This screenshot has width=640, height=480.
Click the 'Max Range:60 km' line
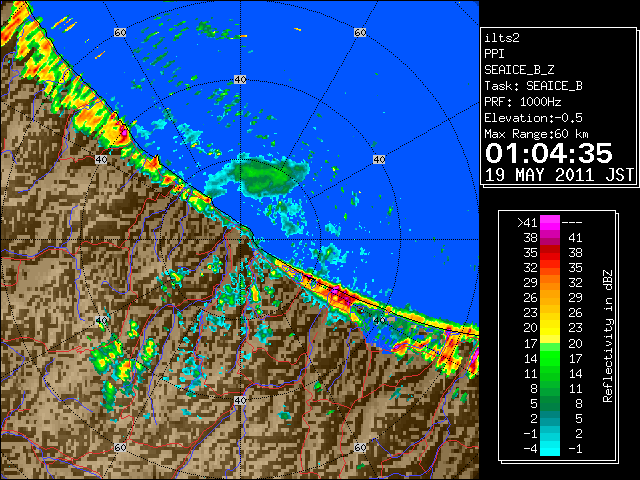click(x=536, y=134)
